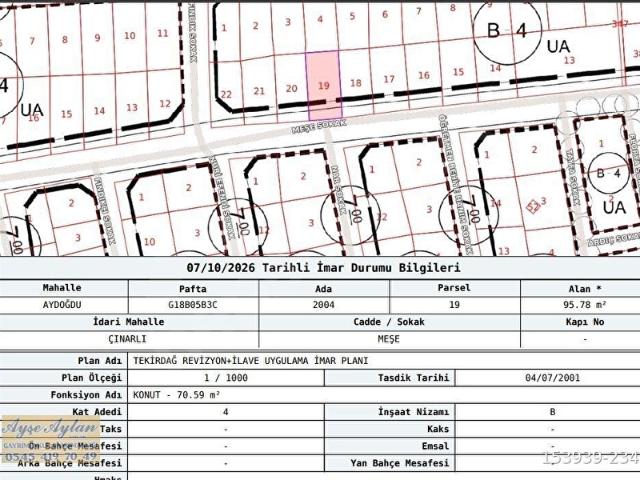Click the Tasdik Tarihi label
640x480 pixels.
413,378
